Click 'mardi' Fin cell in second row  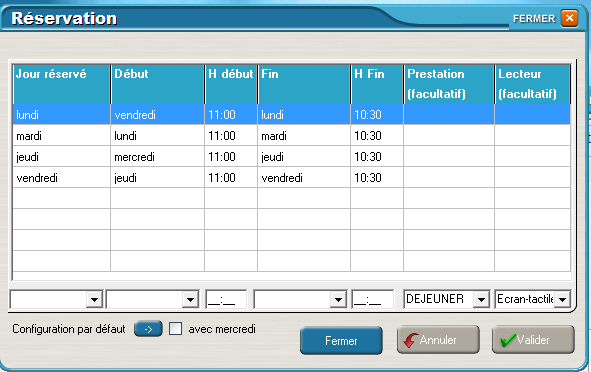pos(305,136)
